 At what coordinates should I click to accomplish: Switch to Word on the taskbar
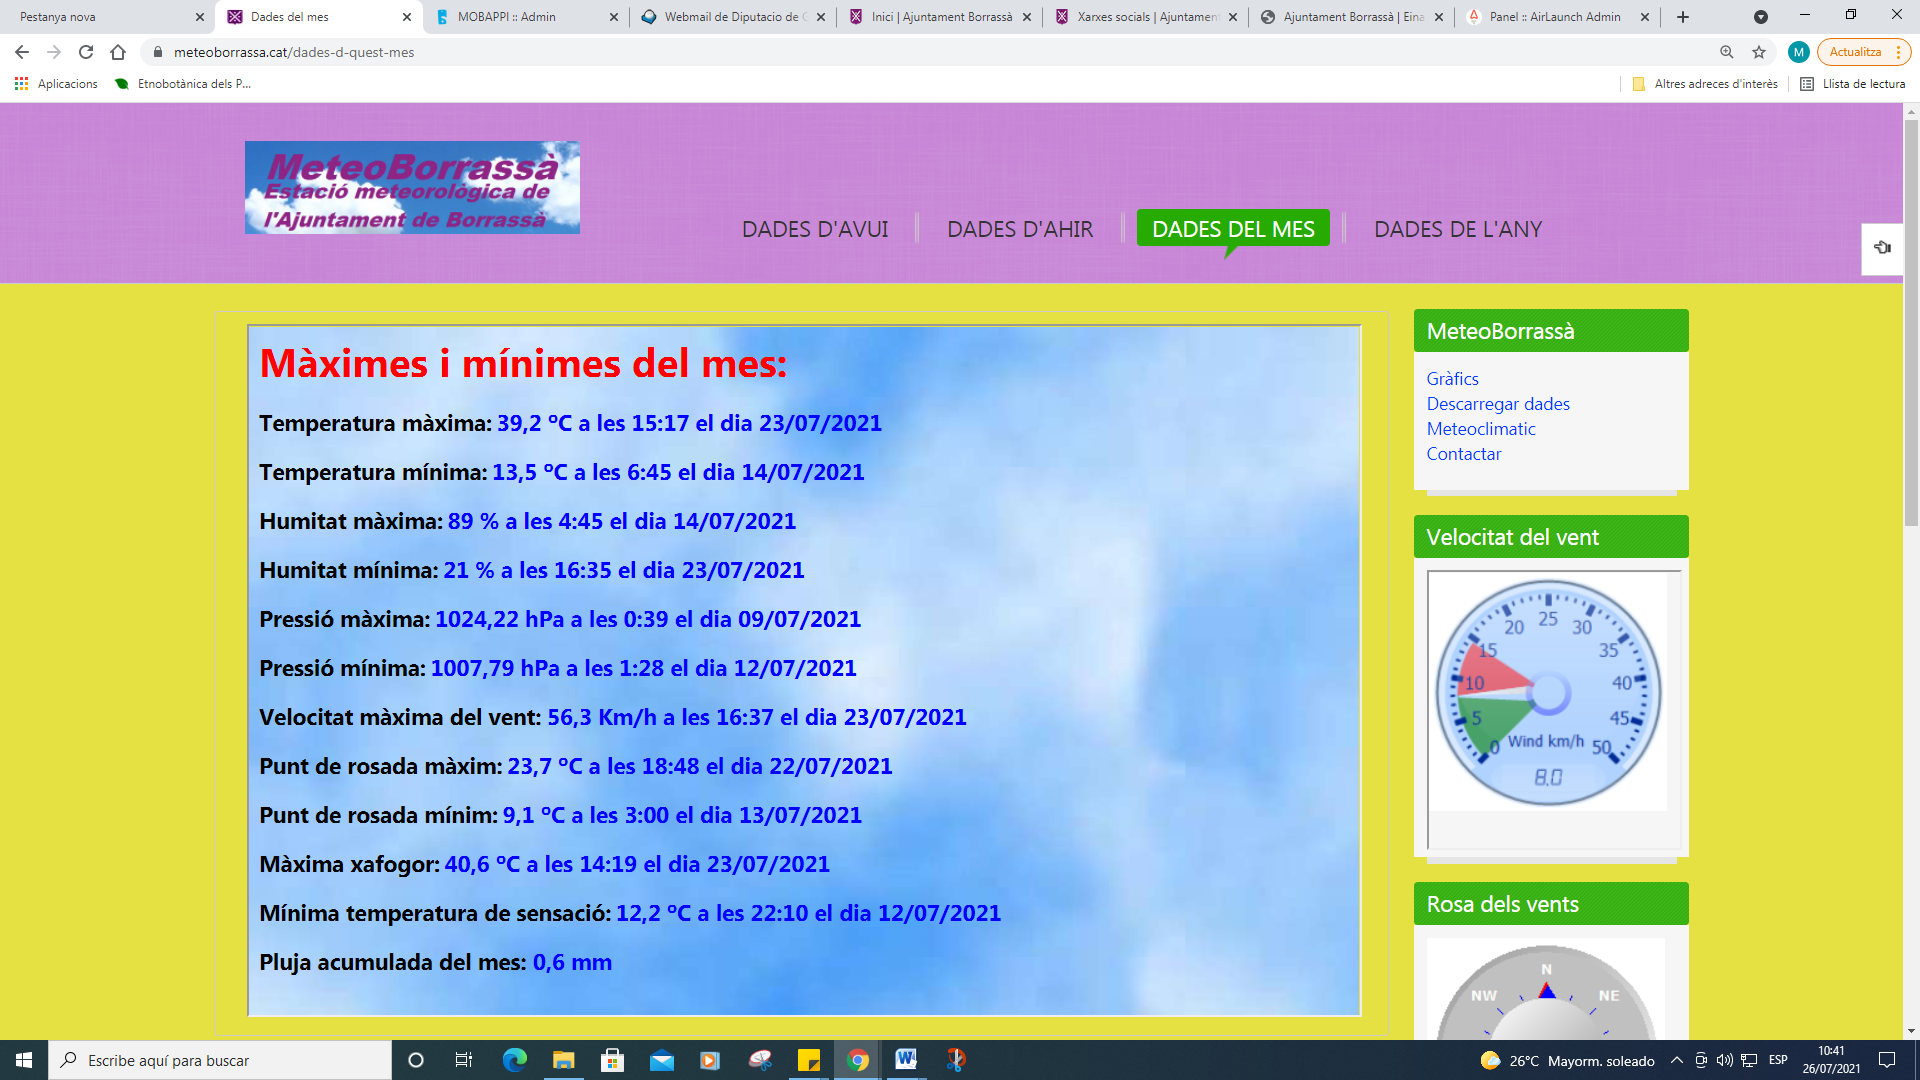click(x=906, y=1060)
